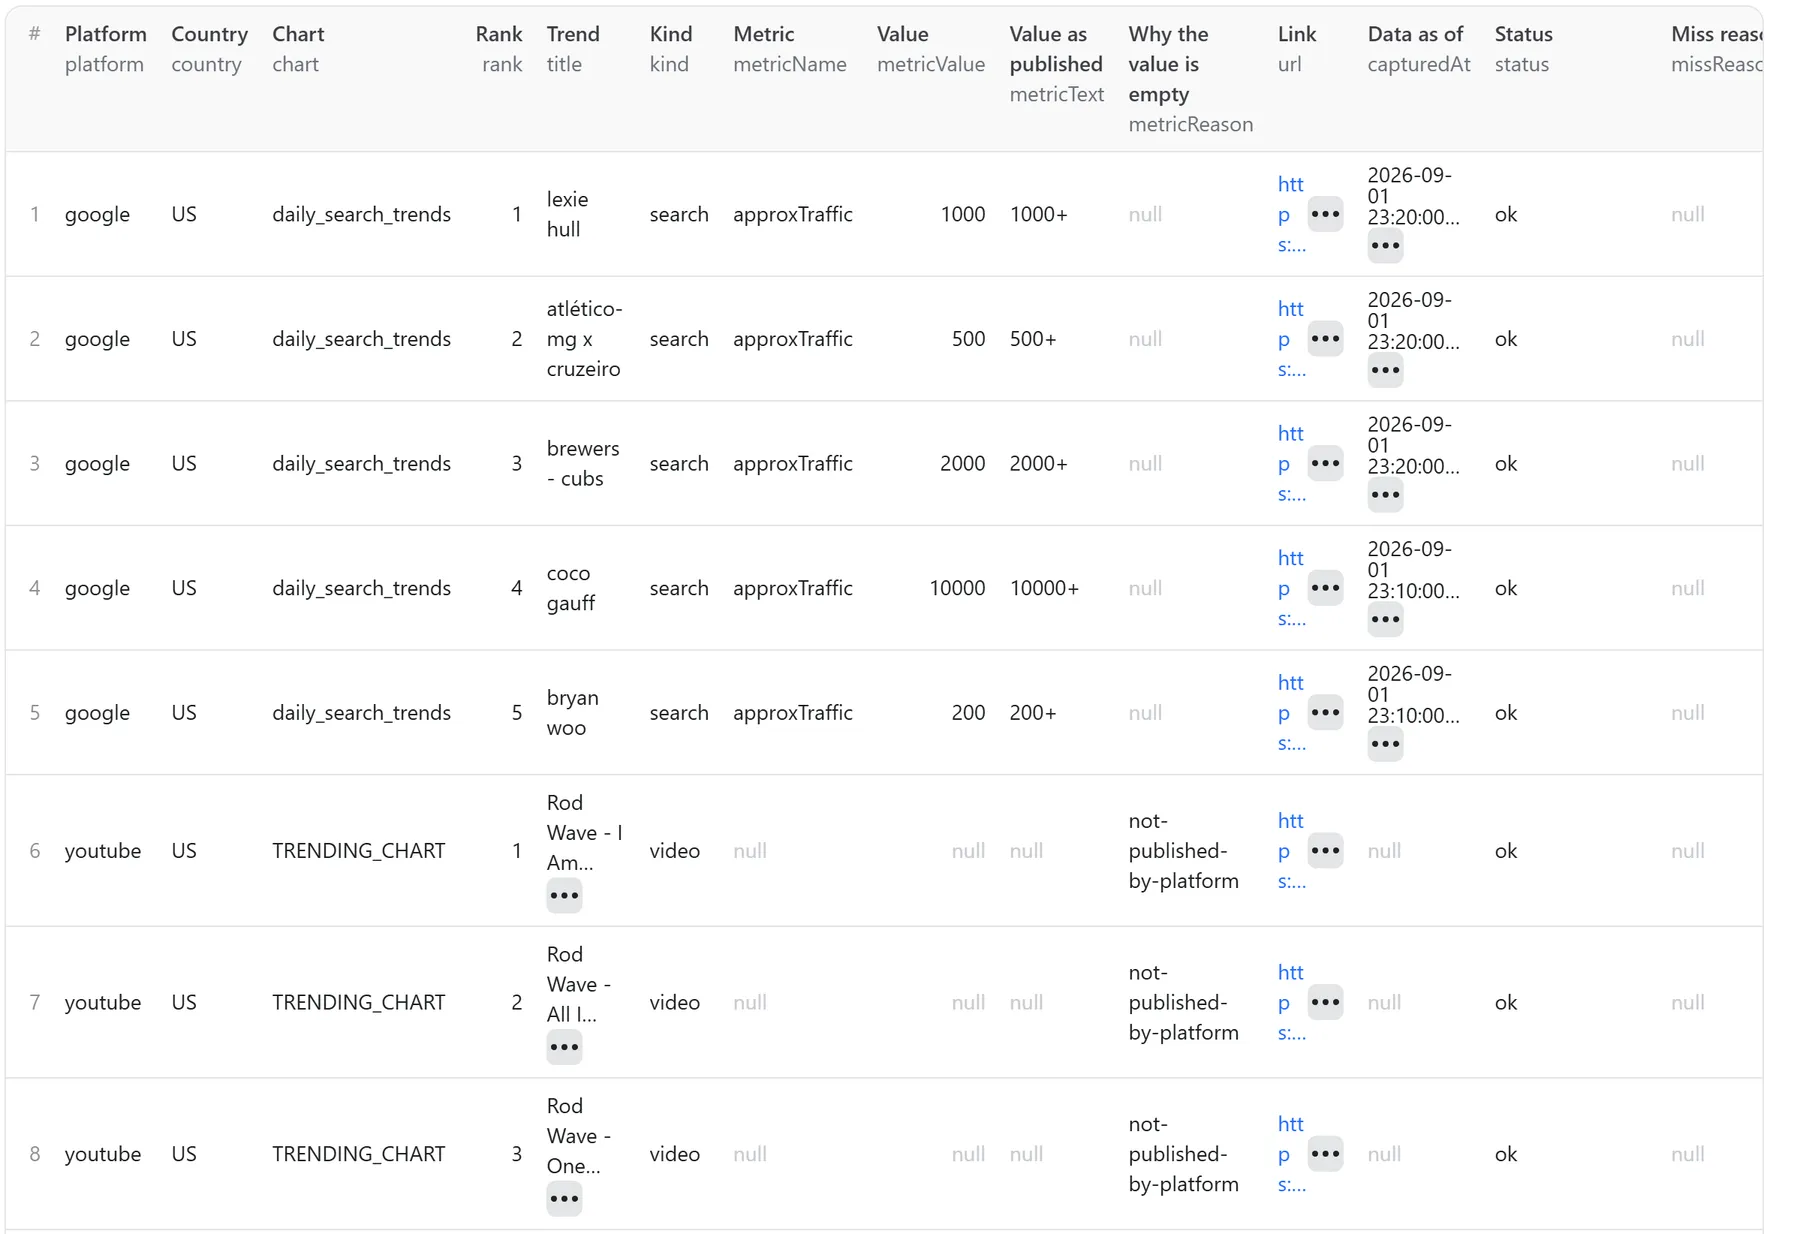1800x1234 pixels.
Task: Expand link ellipsis in youtube rank 3 row
Action: [x=1325, y=1154]
